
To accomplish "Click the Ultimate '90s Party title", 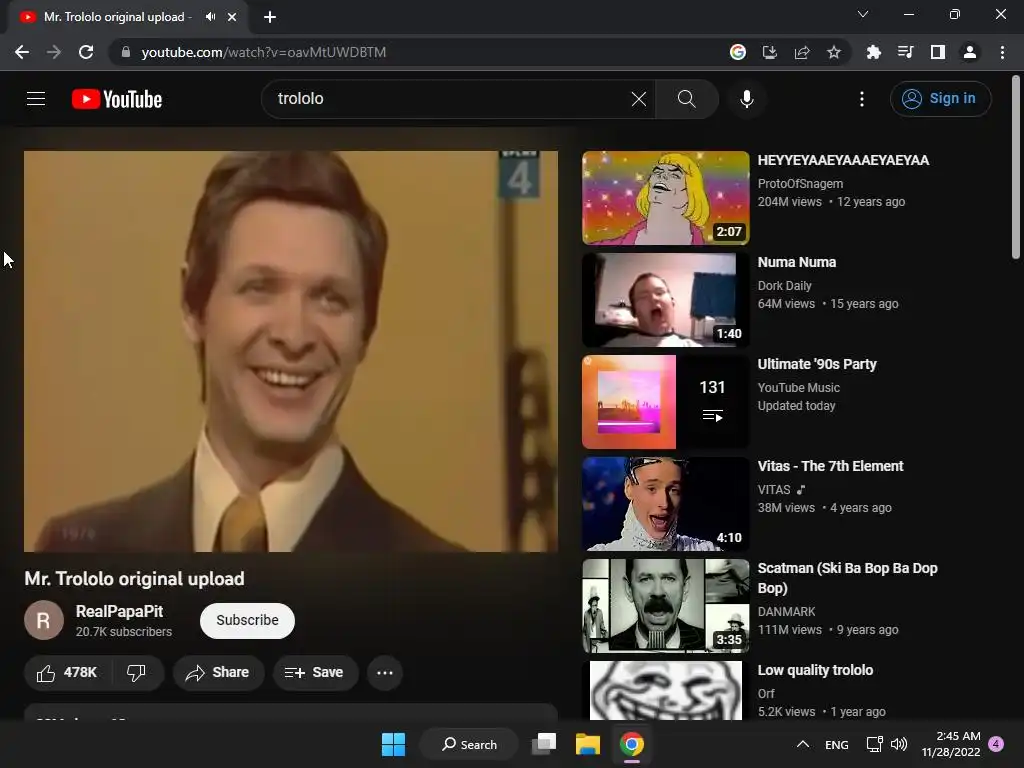I will [817, 364].
